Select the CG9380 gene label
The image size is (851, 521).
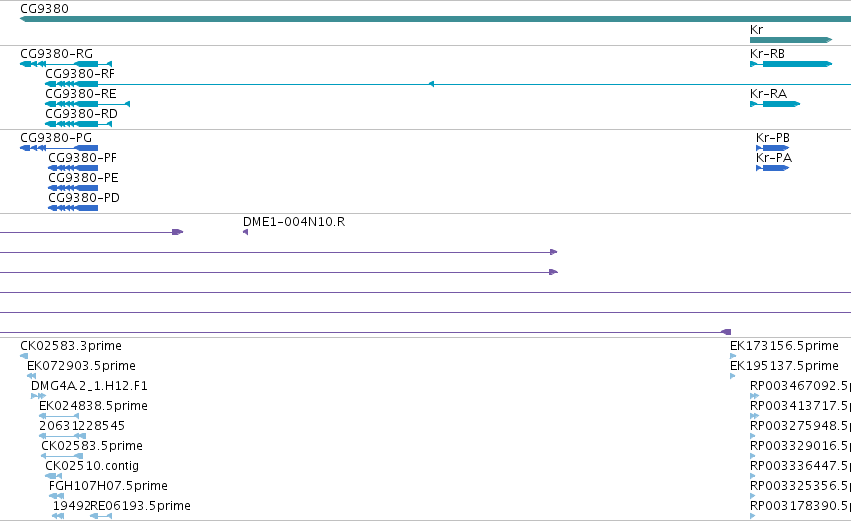point(45,9)
